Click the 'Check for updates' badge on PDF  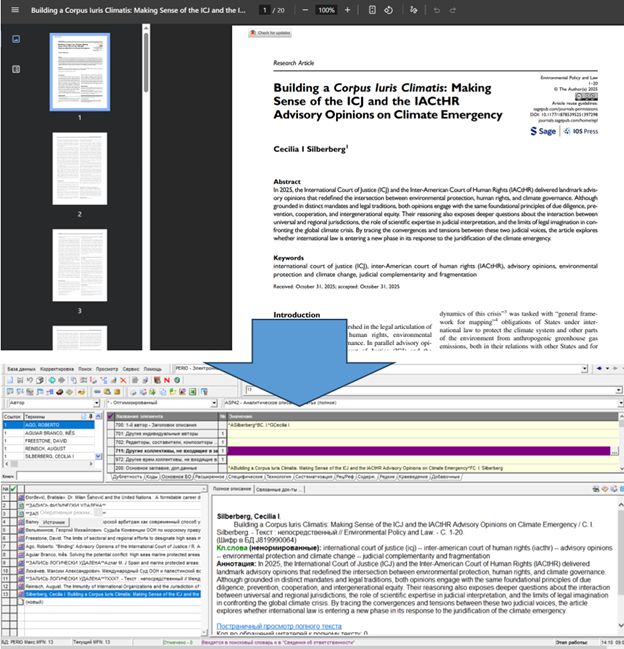(270, 33)
